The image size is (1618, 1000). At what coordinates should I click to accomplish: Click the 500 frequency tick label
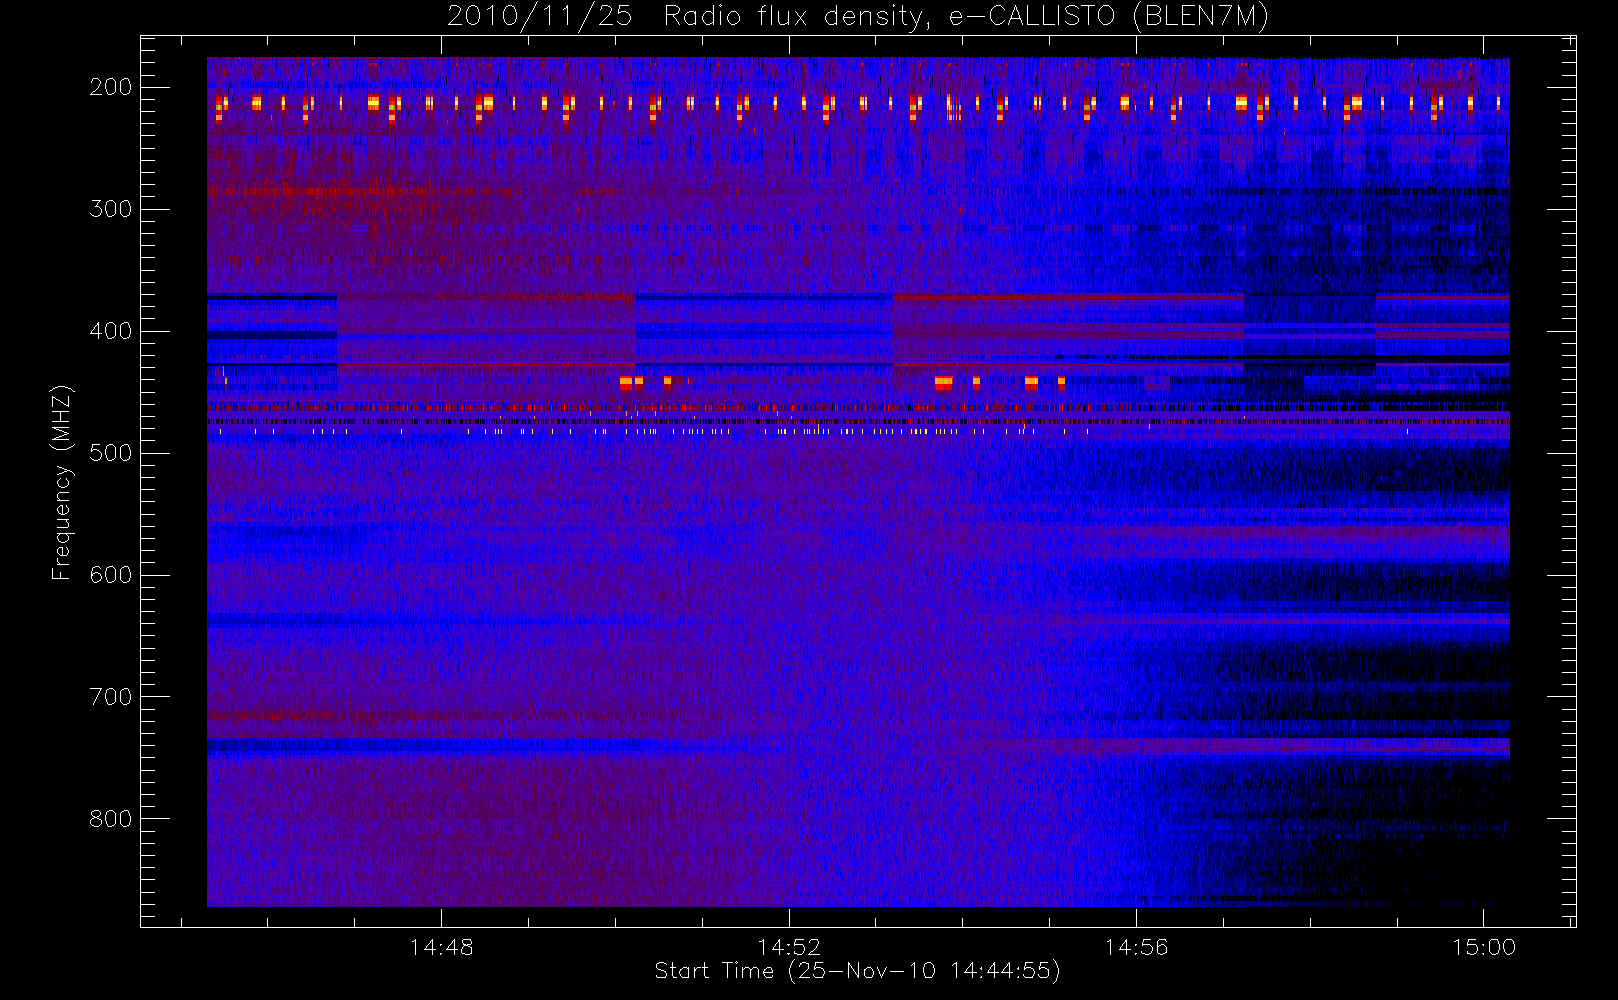pos(110,453)
